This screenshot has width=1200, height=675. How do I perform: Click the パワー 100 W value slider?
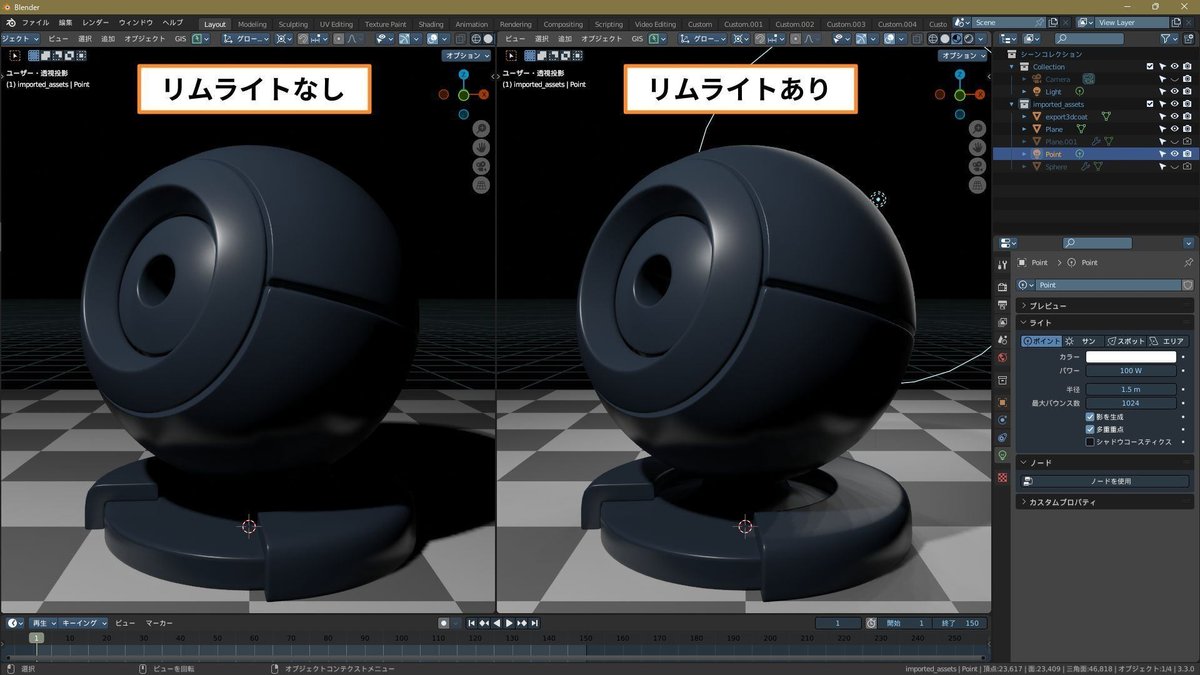pyautogui.click(x=1131, y=371)
